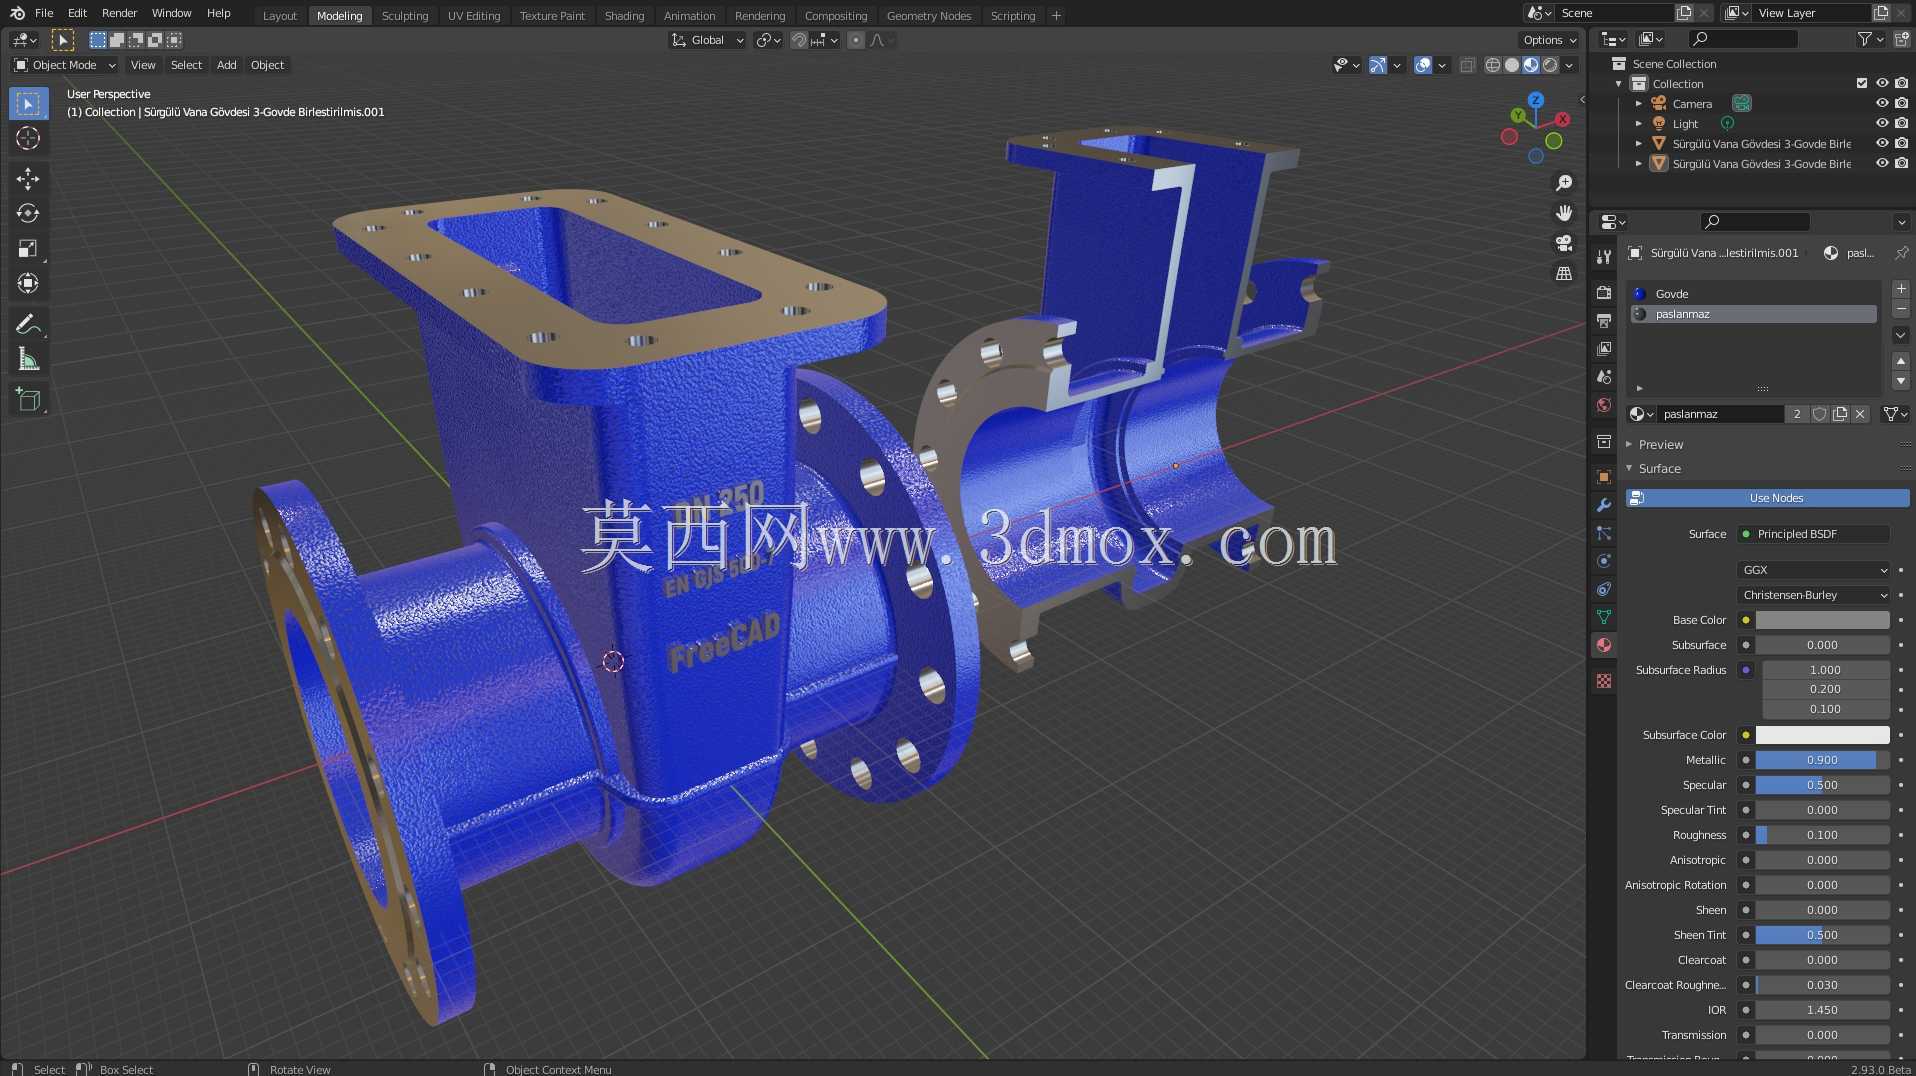Viewport: 1916px width, 1076px height.
Task: Open the Particles properties tab
Action: point(1604,533)
